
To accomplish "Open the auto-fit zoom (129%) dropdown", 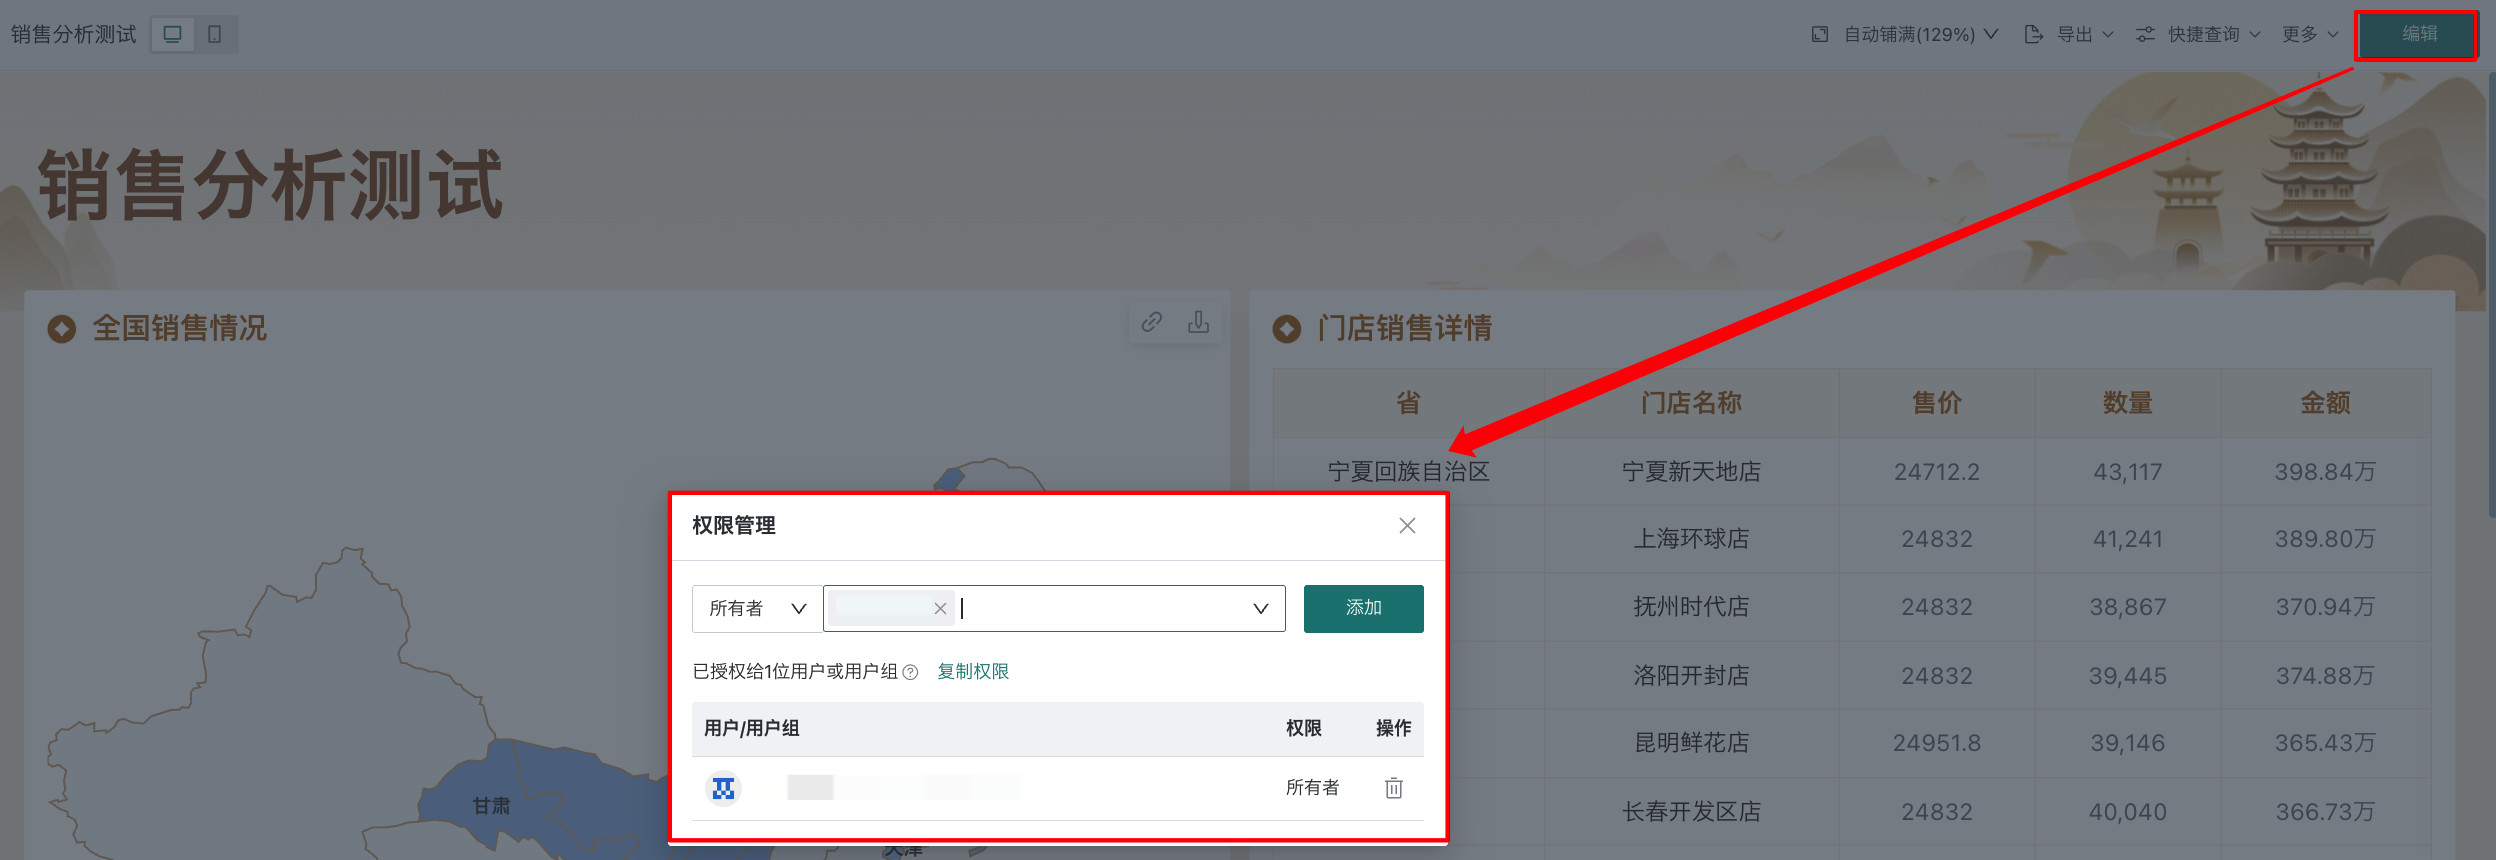I will click(x=1920, y=34).
